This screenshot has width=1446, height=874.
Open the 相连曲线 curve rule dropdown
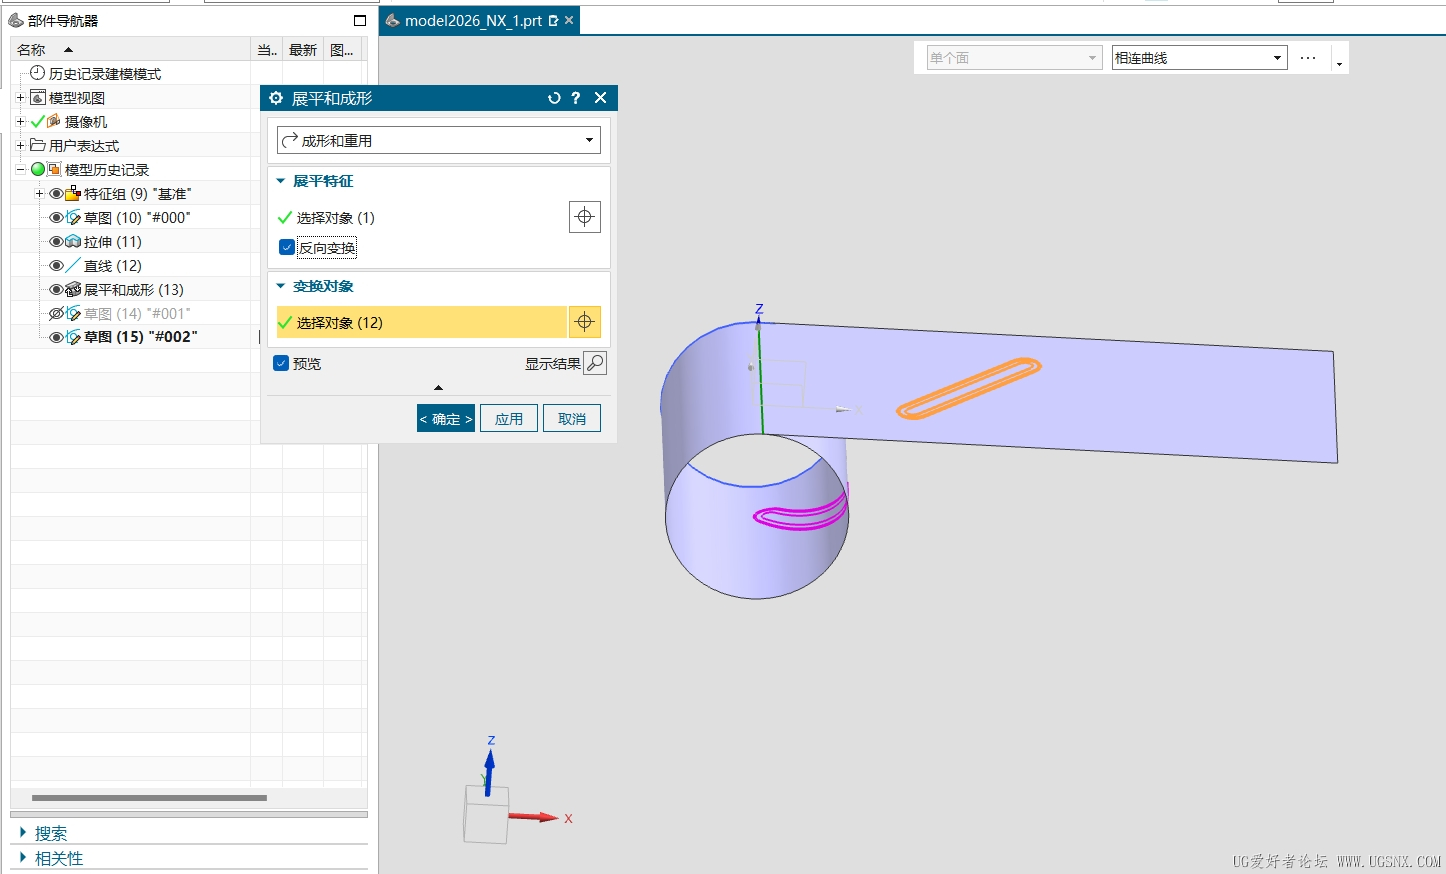coord(1199,58)
